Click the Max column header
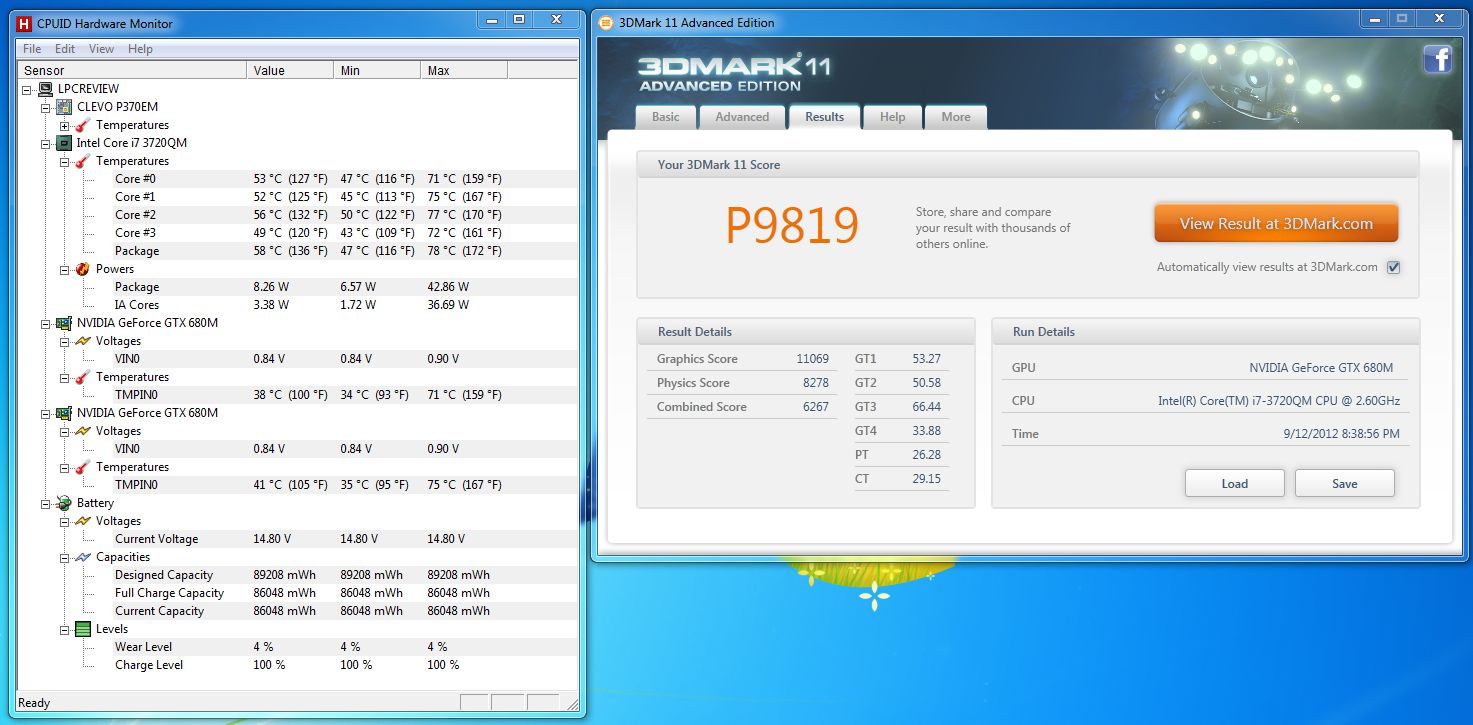 click(x=464, y=70)
